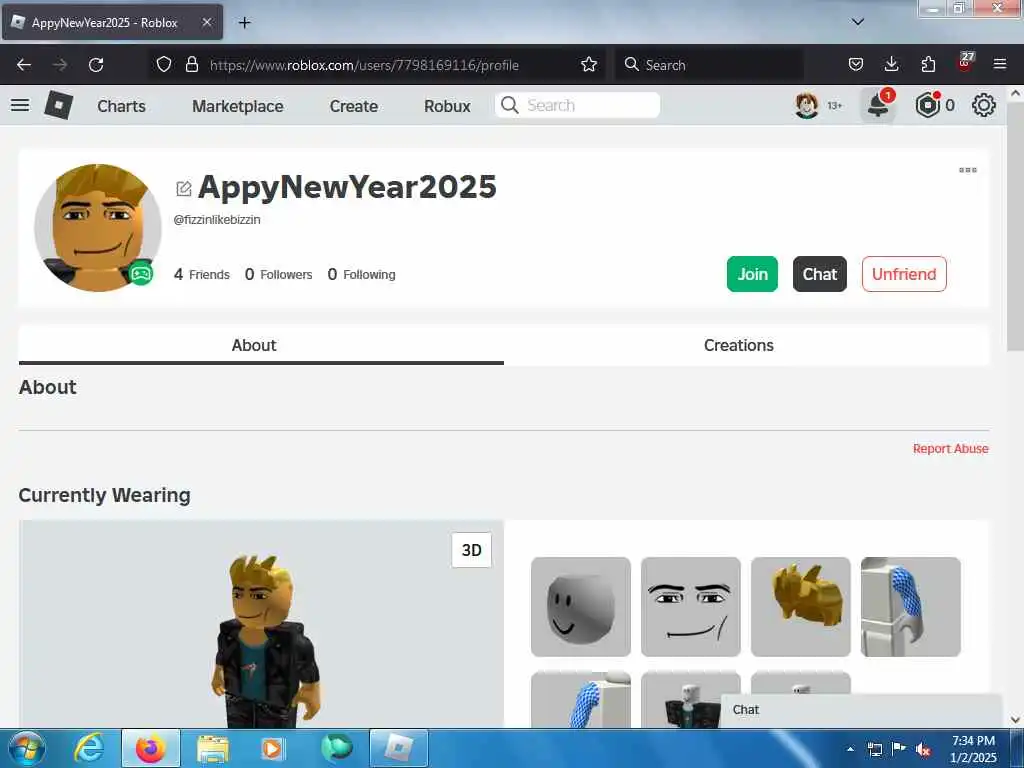Click the extension icon with 27 badge

(x=965, y=62)
